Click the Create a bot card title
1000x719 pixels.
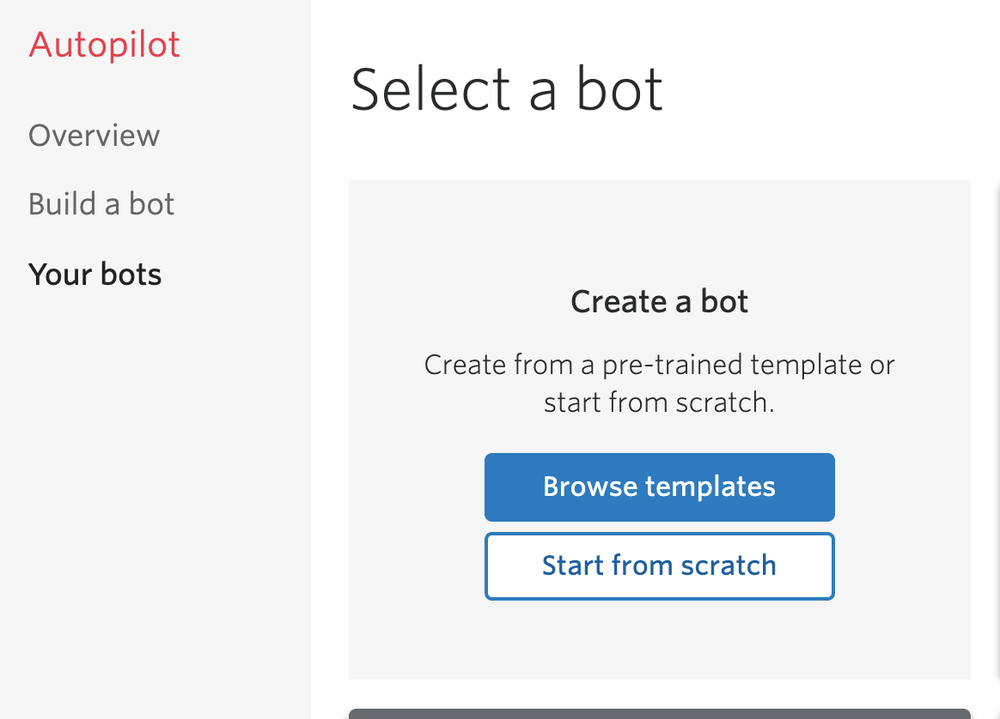659,302
